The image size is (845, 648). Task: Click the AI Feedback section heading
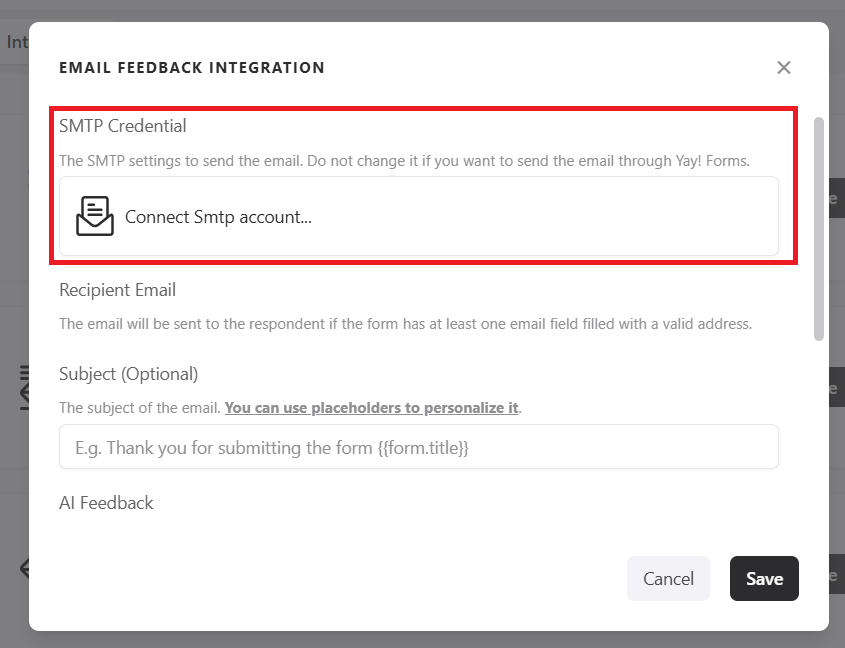106,503
